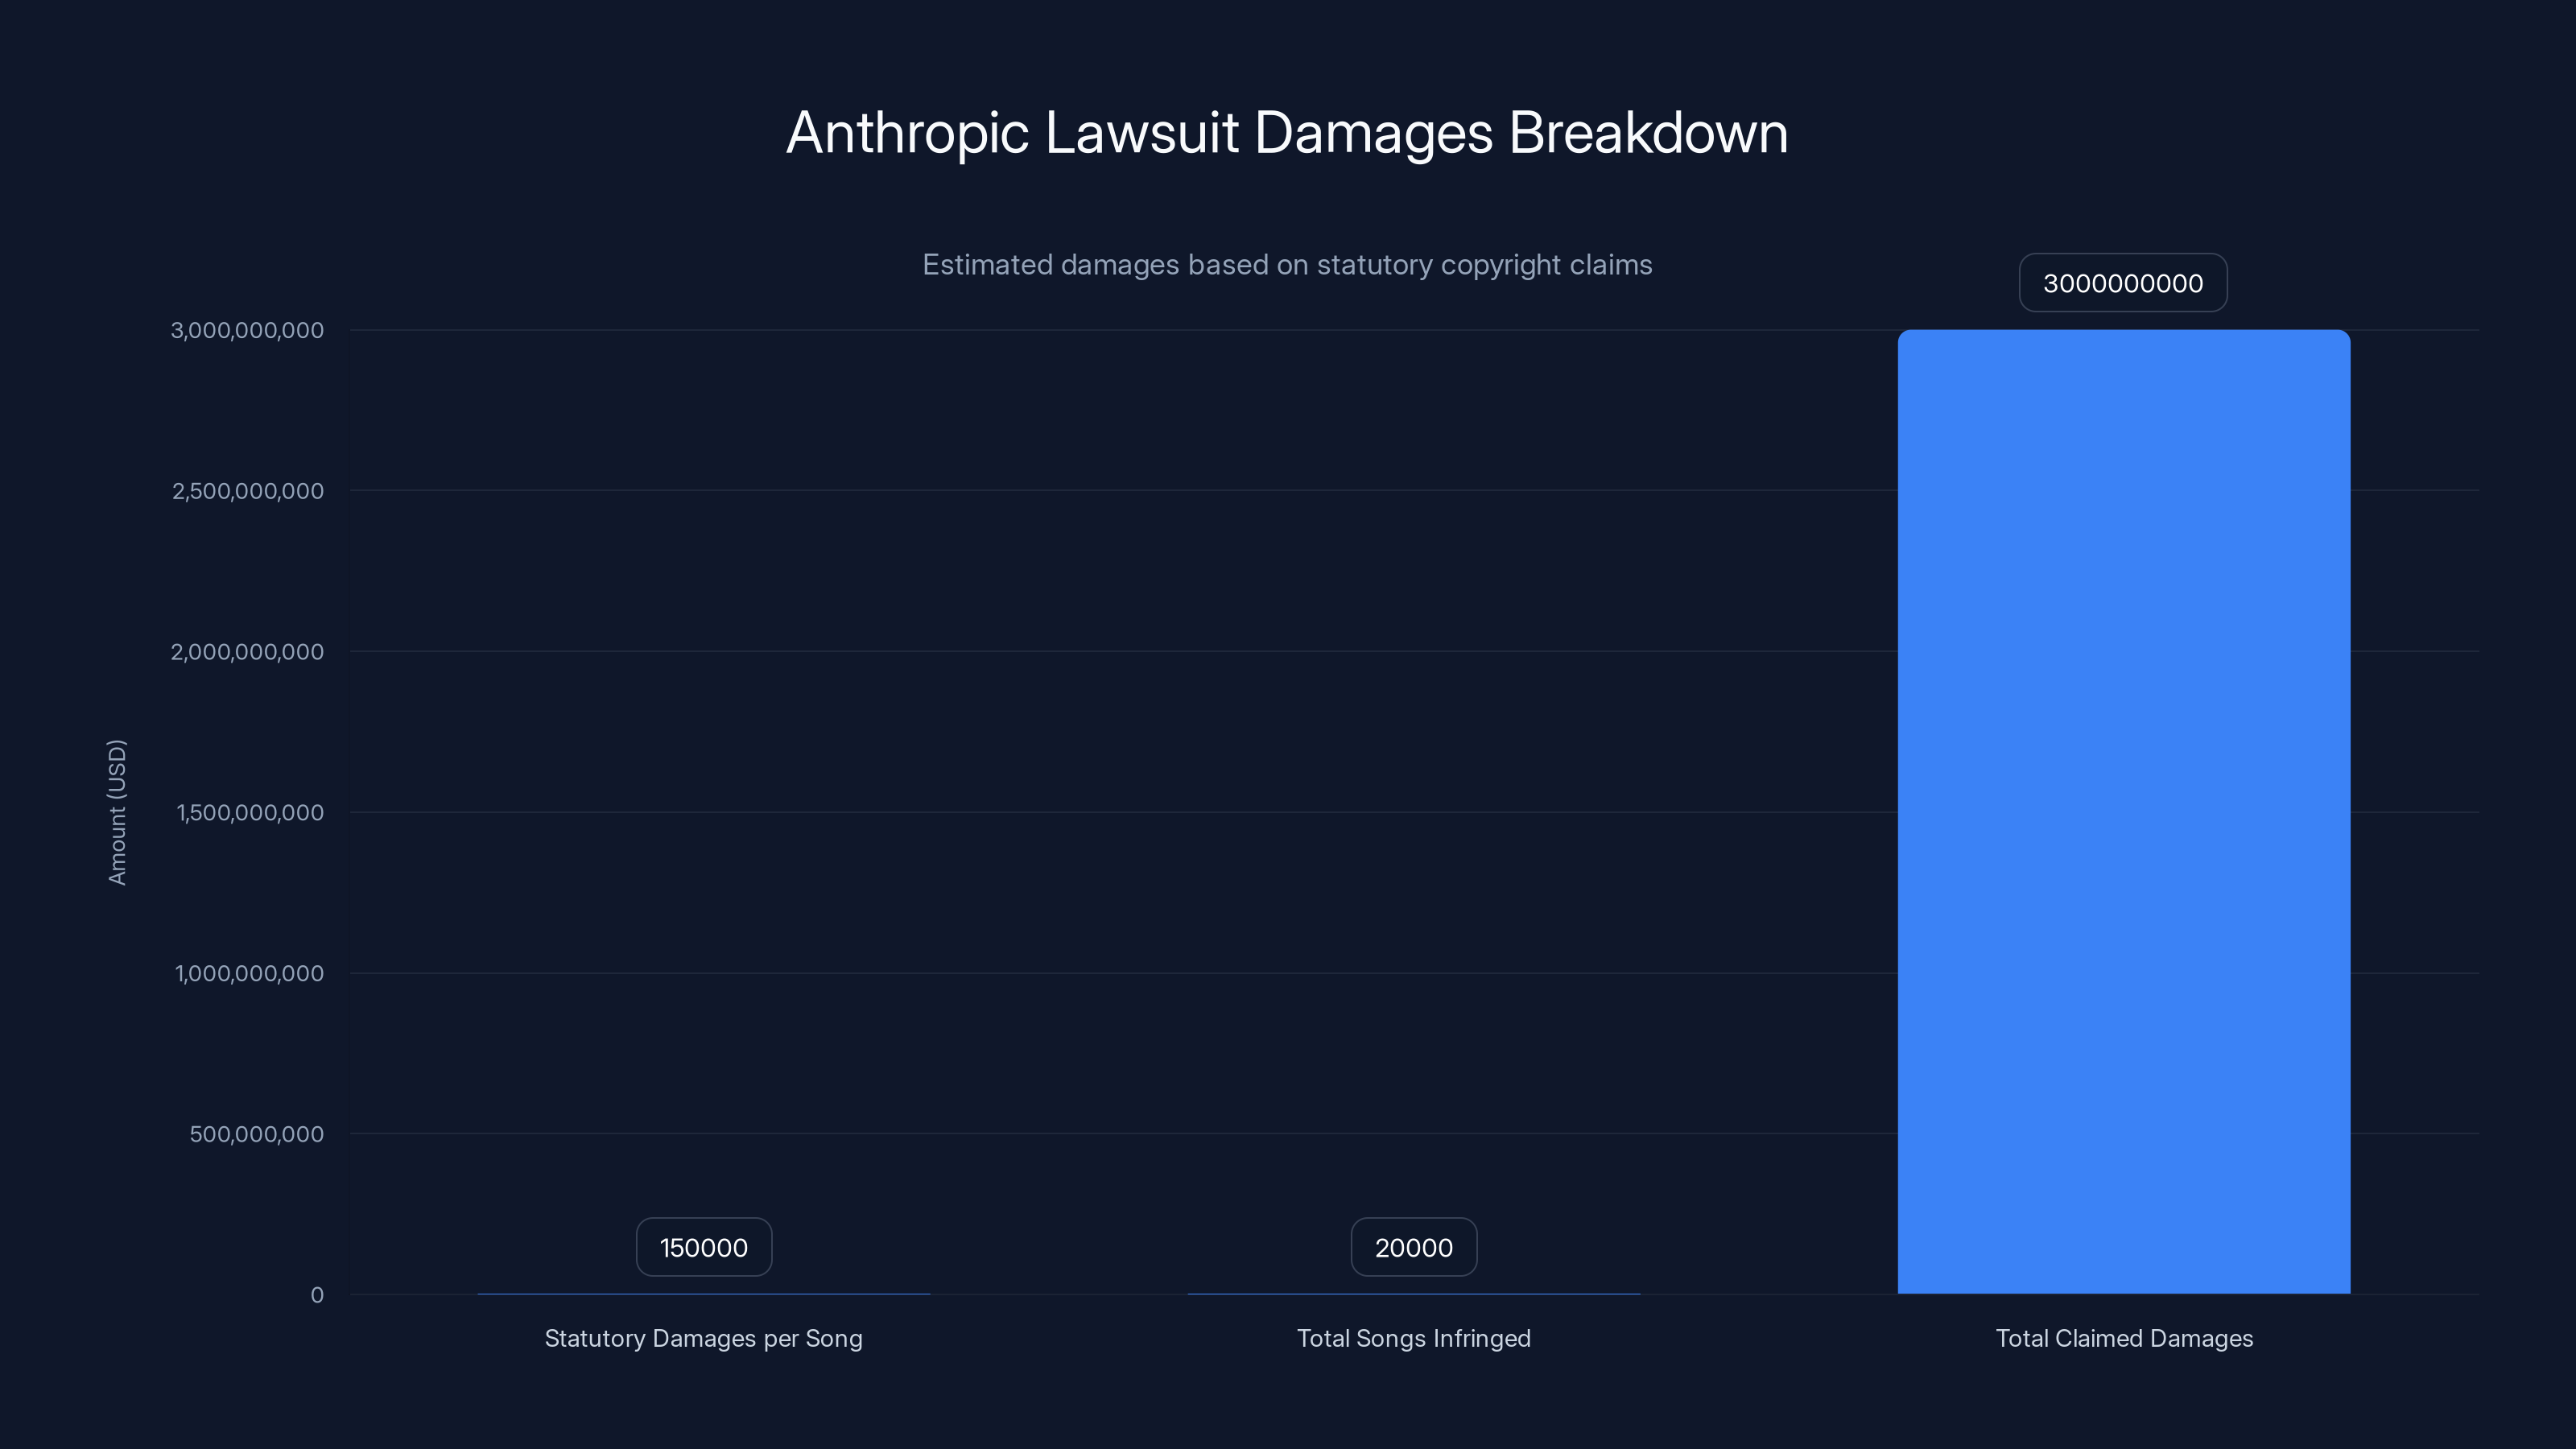2576x1449 pixels.
Task: Click the 3,000,000,000 y-axis tick label
Action: 247,330
